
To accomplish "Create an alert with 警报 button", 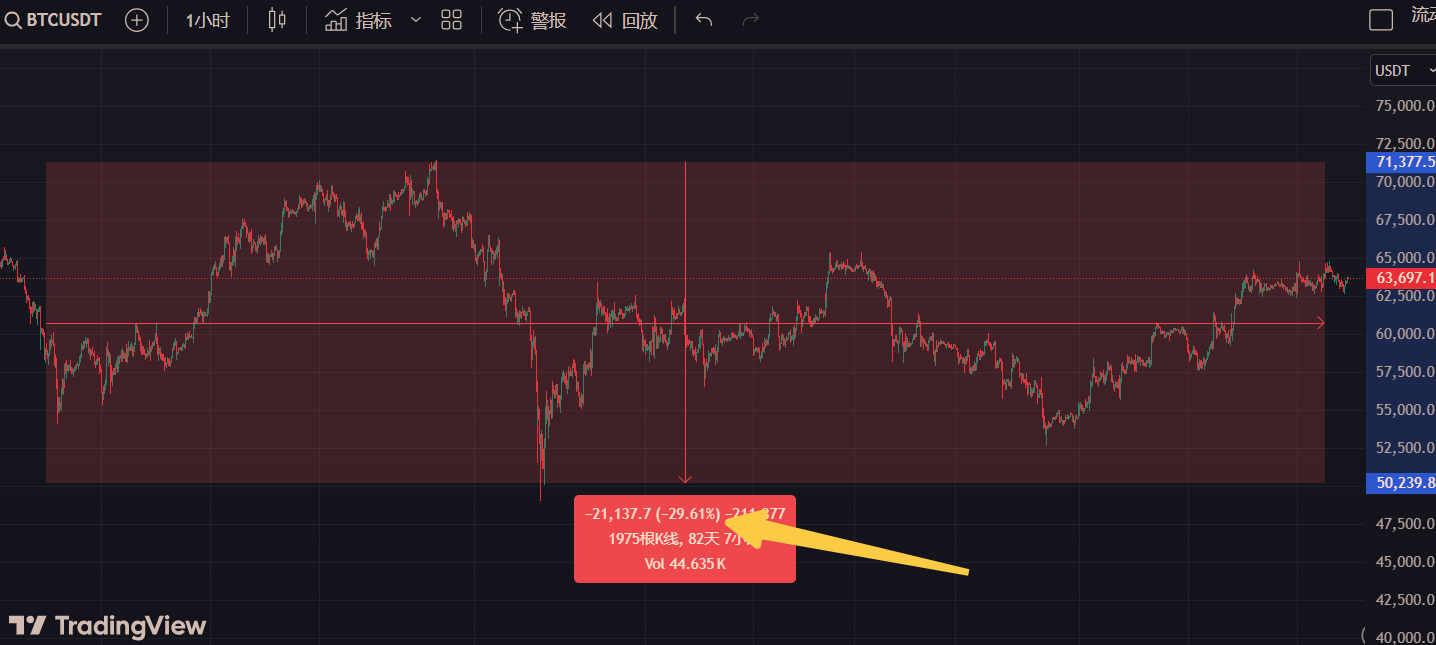I will (x=532, y=20).
